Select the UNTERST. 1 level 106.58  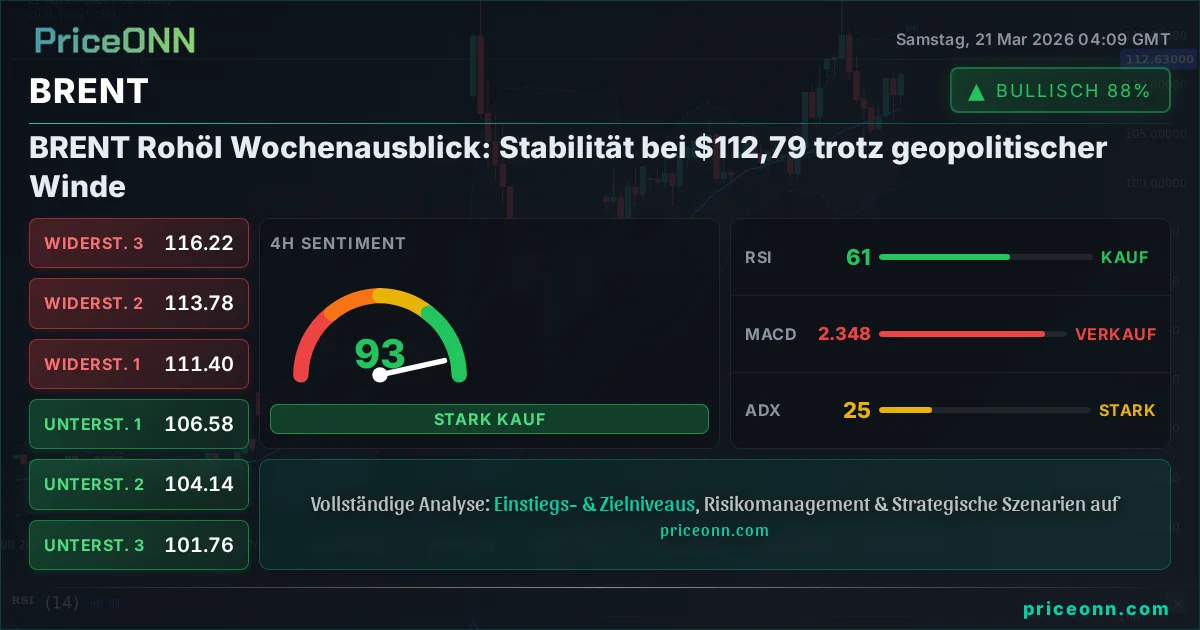139,424
